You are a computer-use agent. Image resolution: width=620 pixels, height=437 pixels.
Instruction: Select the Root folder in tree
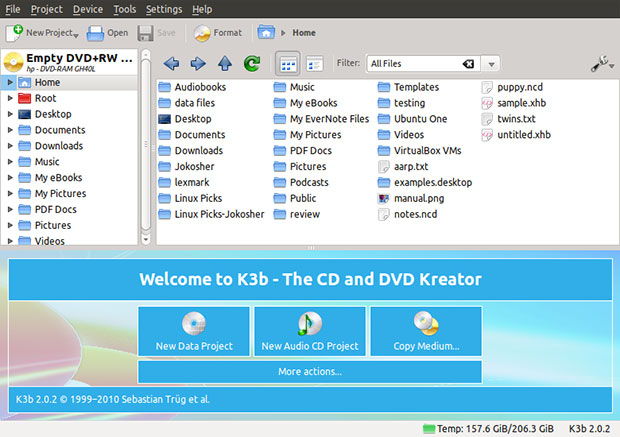tap(38, 98)
